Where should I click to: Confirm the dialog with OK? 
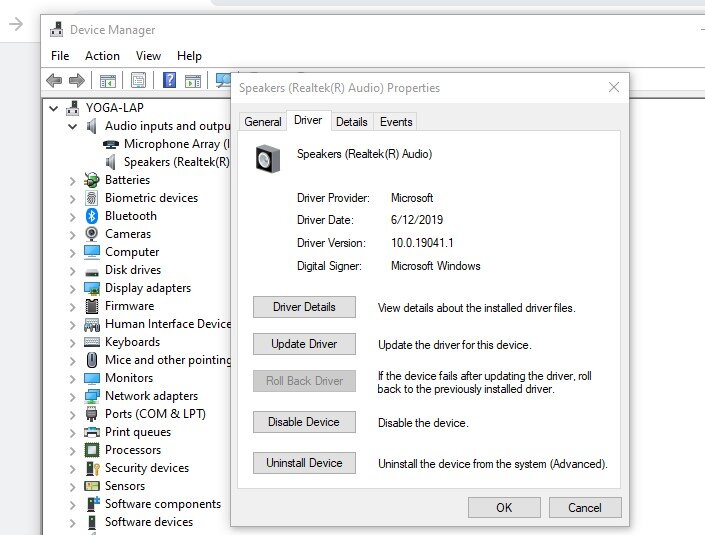click(x=504, y=508)
